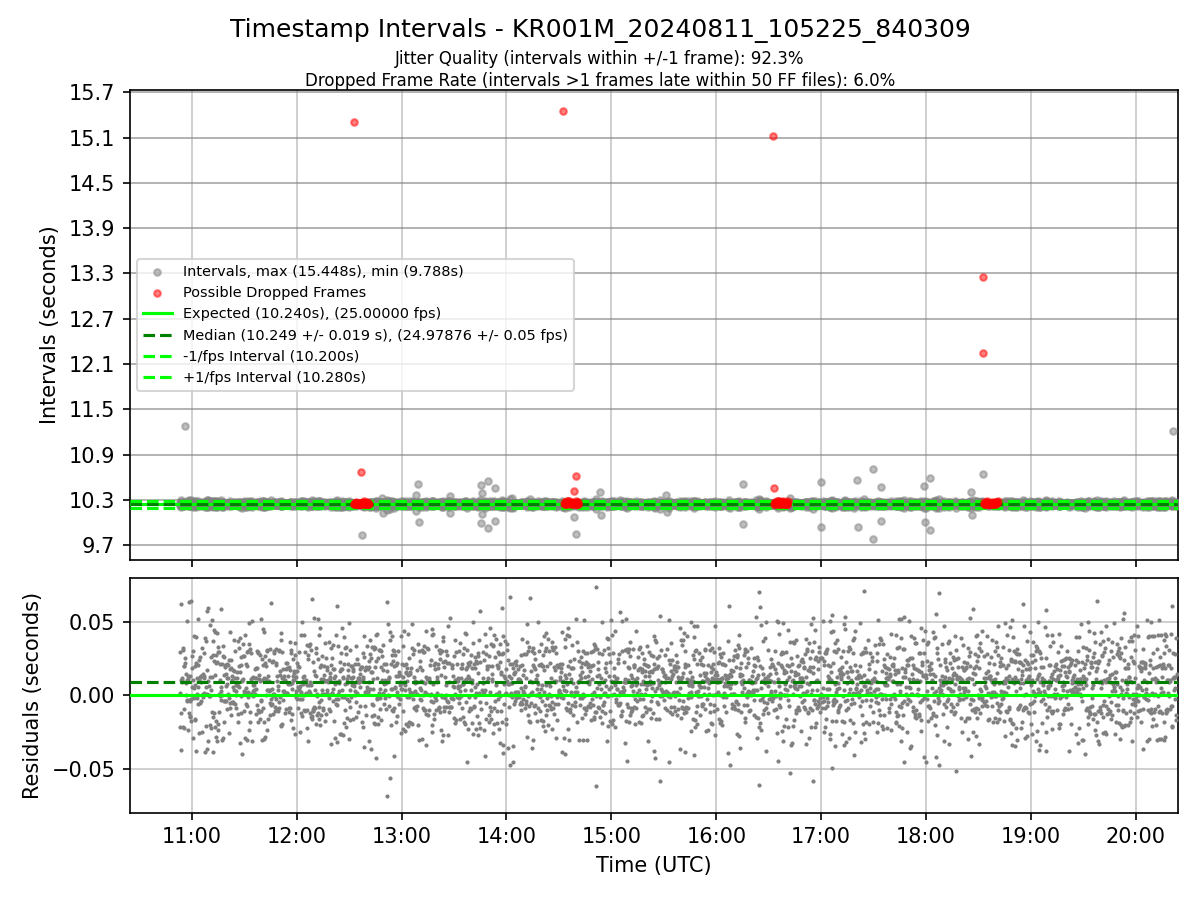Click the x-axis tick label '18:00'
1200x900 pixels.
pyautogui.click(x=926, y=836)
